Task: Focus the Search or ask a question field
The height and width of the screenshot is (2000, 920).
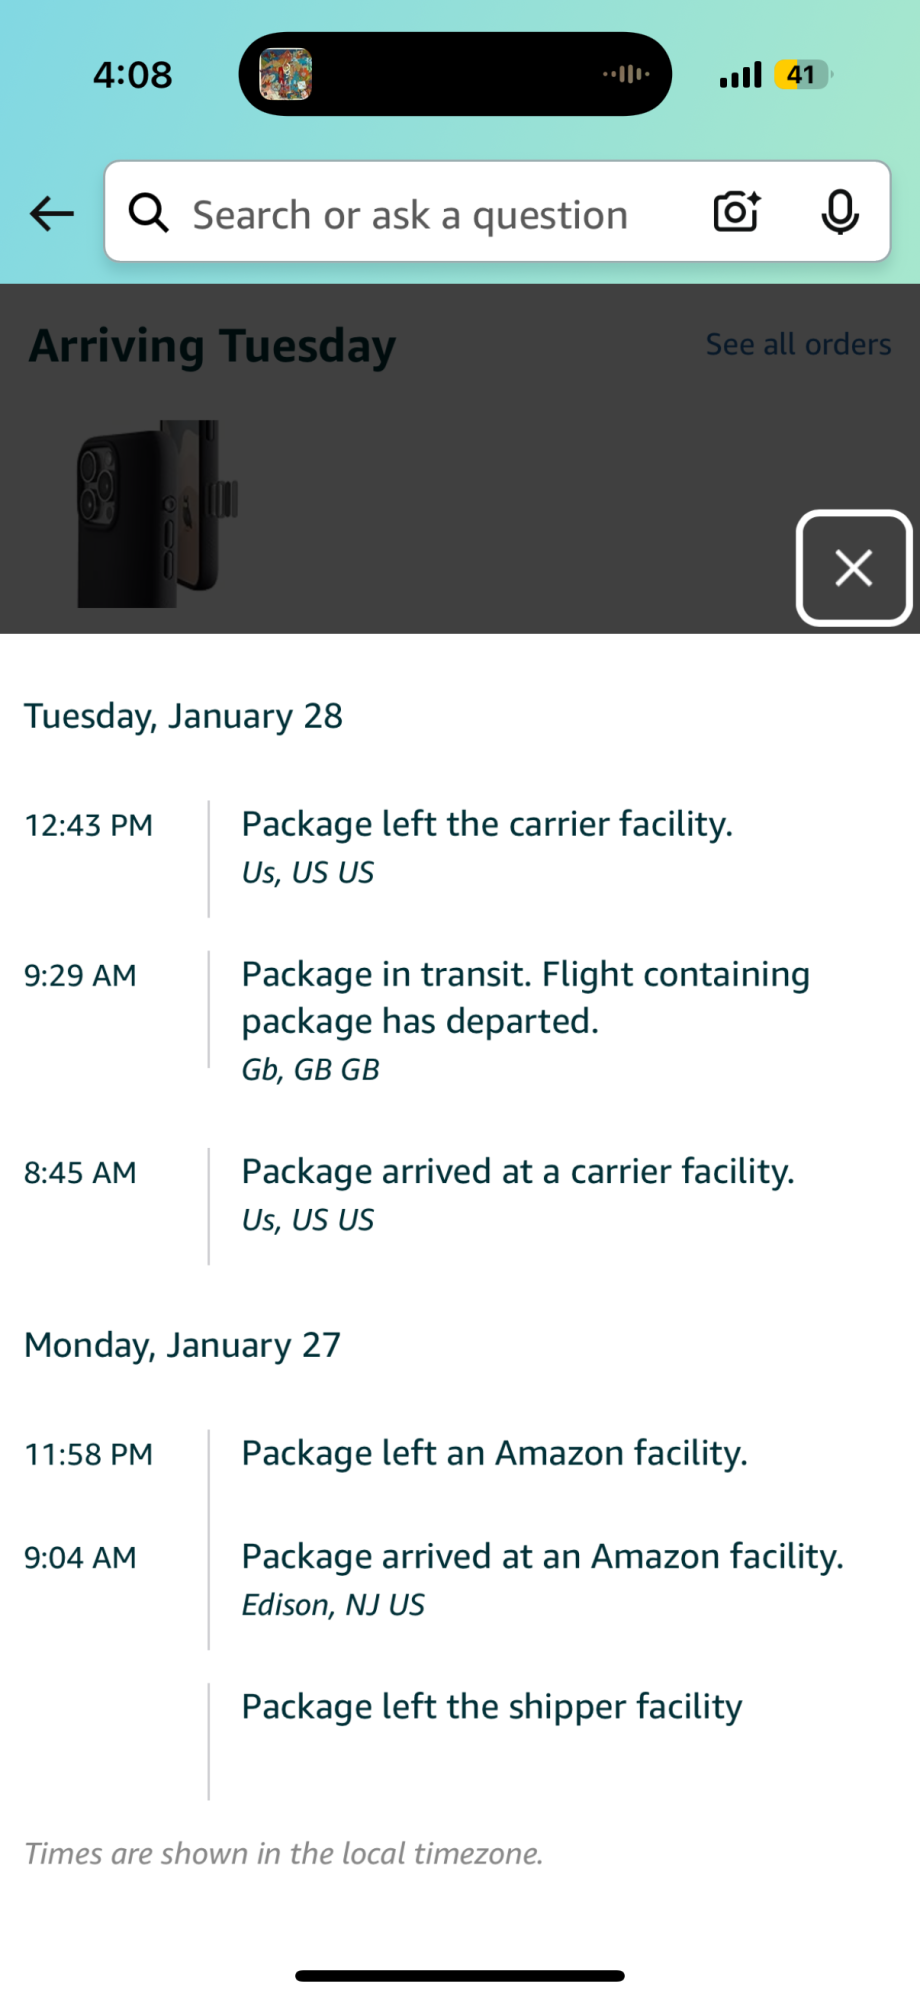Action: pos(410,215)
